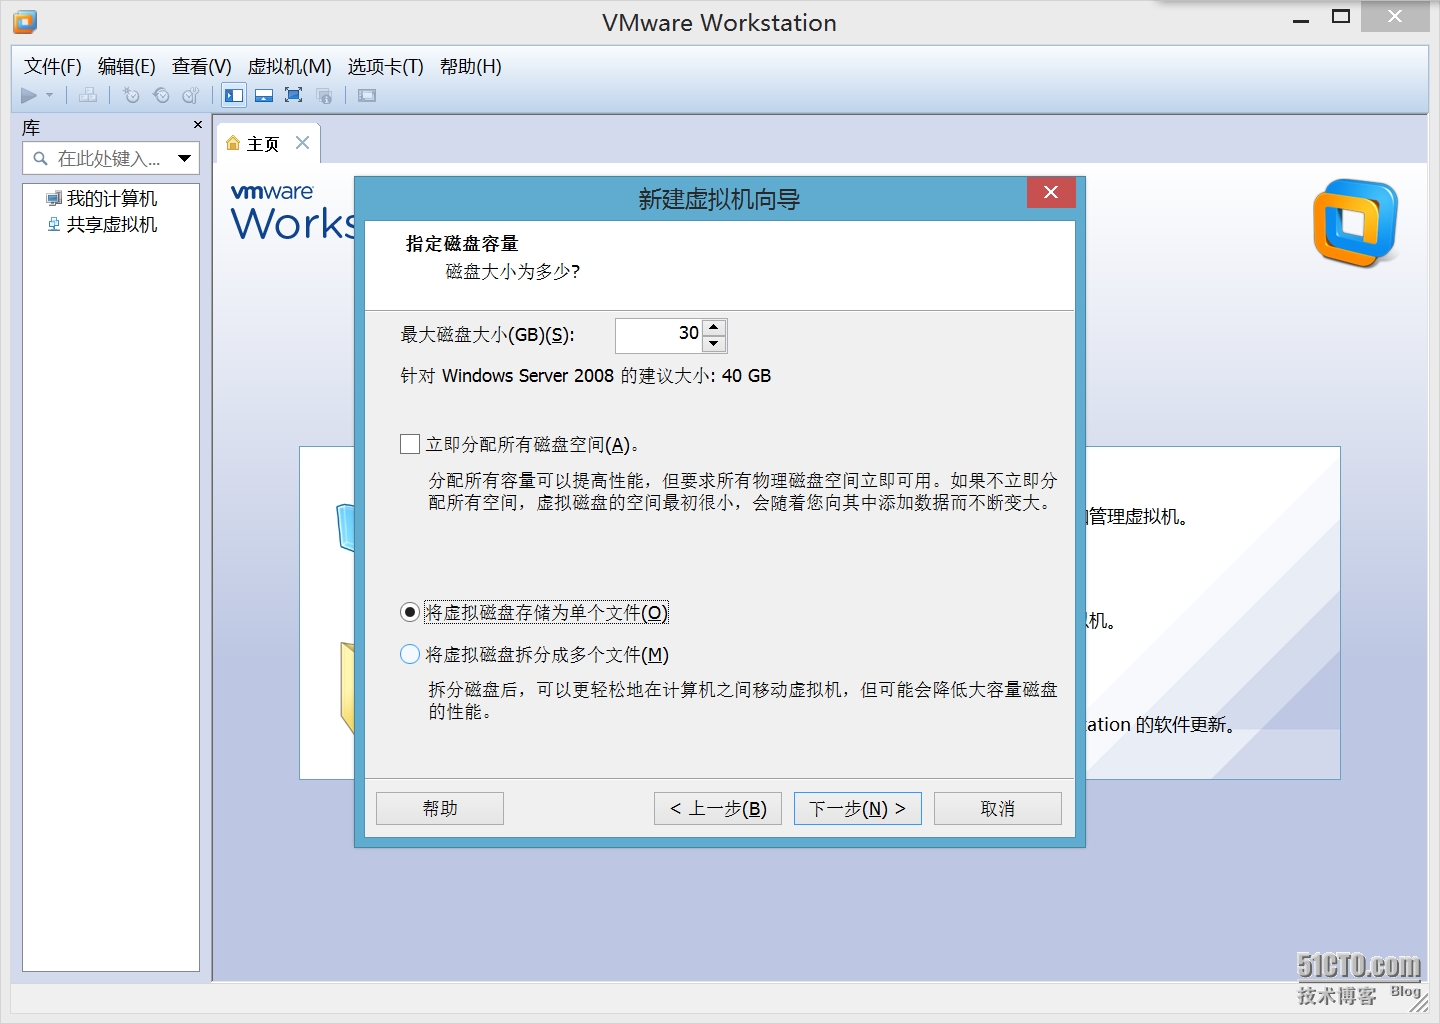
Task: Click the 取消 cancel button
Action: click(998, 808)
